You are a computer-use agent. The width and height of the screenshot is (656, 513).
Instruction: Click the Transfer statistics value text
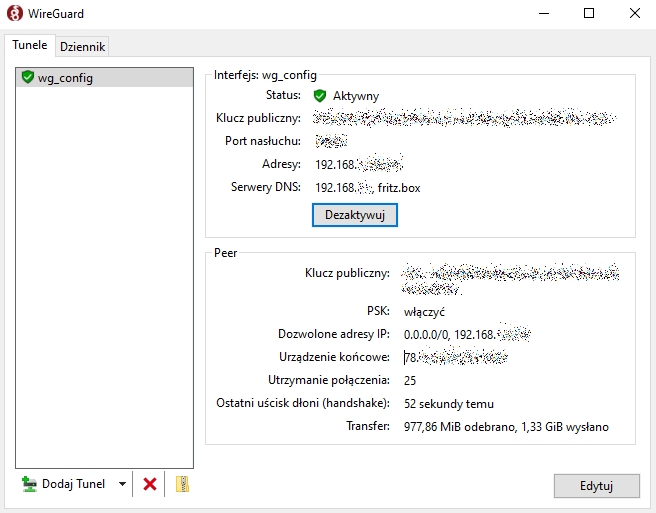click(x=505, y=427)
